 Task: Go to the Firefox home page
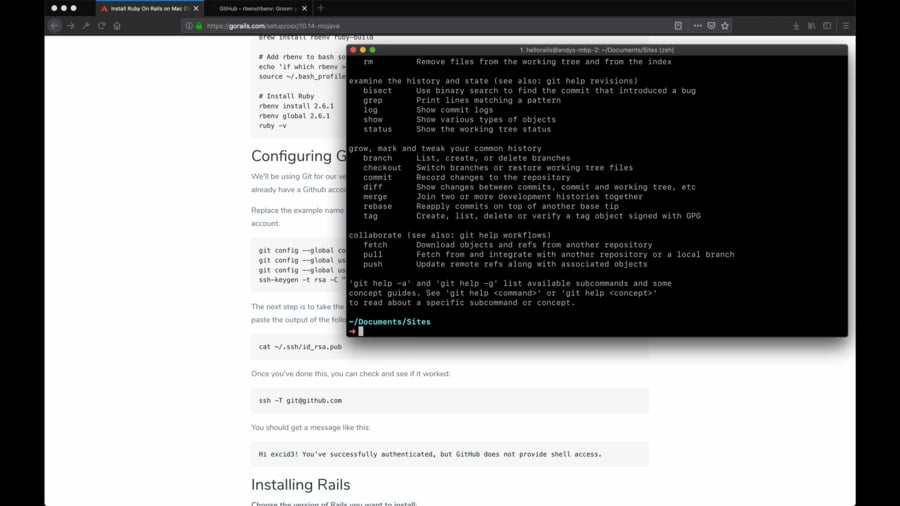(x=117, y=26)
